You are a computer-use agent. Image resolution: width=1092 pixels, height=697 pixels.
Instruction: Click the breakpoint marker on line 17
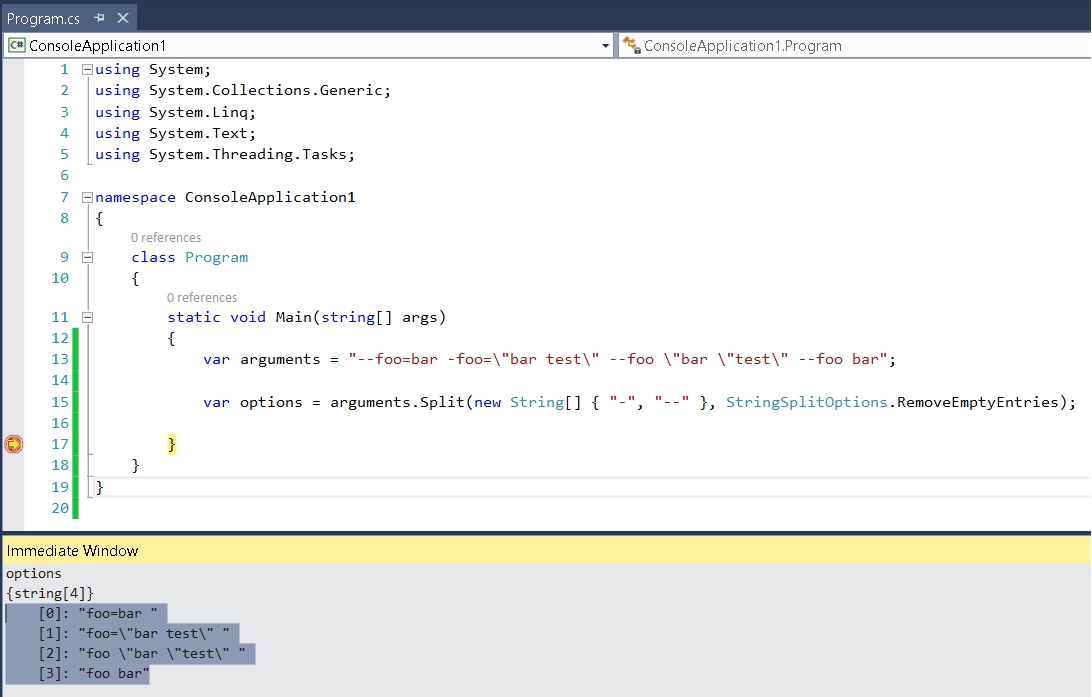tap(14, 444)
